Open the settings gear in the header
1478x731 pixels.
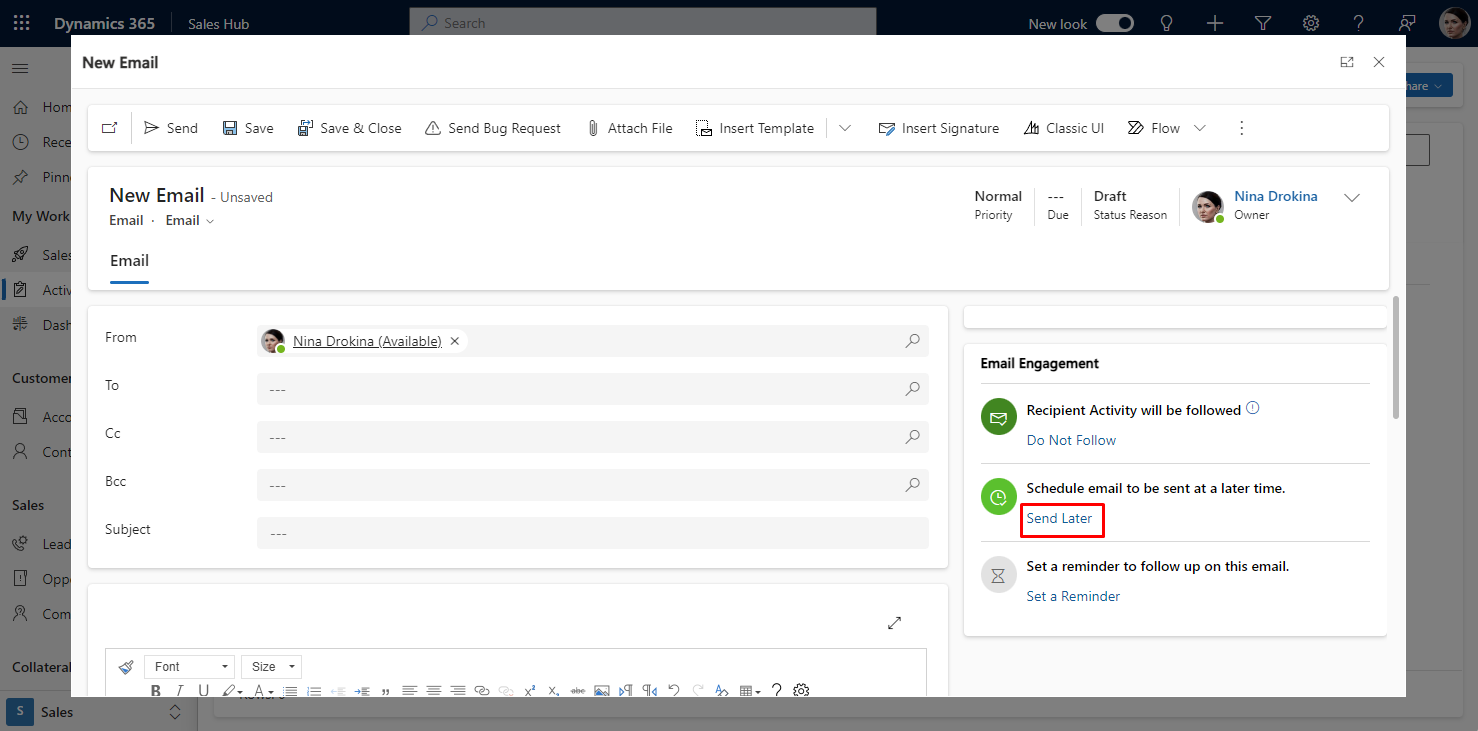(x=1311, y=23)
